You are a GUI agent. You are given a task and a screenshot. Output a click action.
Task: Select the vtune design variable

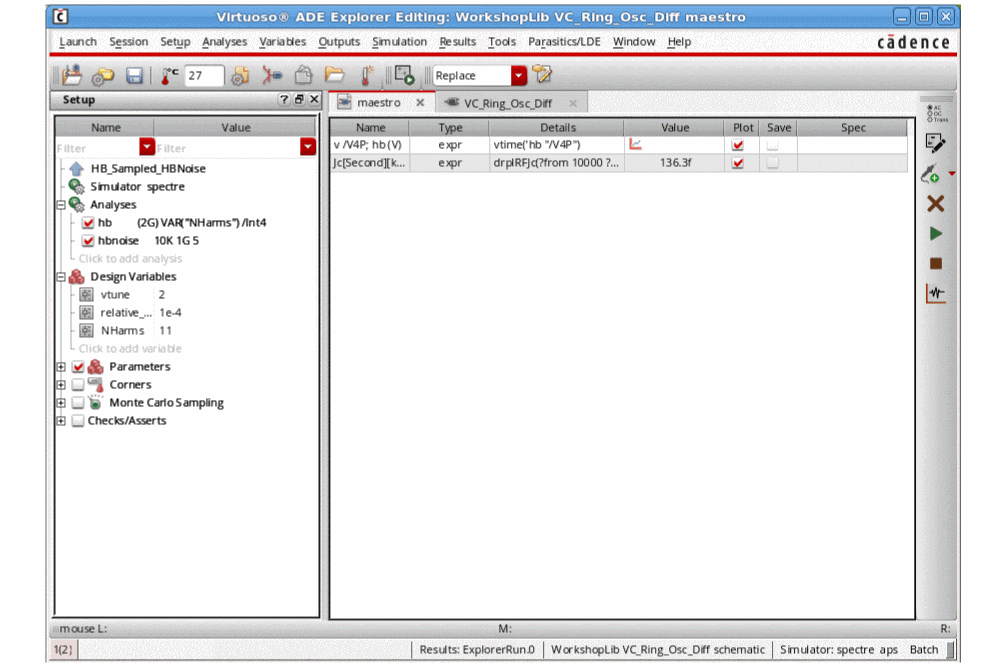pyautogui.click(x=115, y=295)
